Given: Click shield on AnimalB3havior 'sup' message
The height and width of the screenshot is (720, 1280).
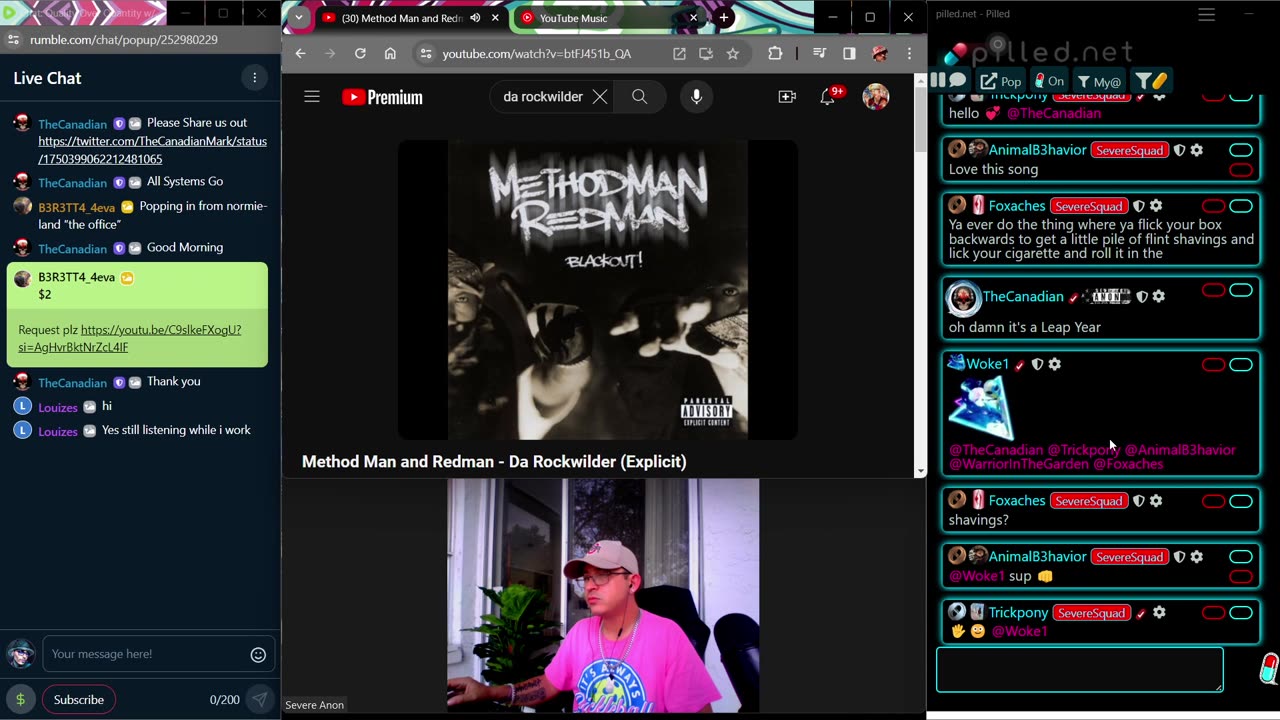Looking at the screenshot, I should [x=1179, y=557].
